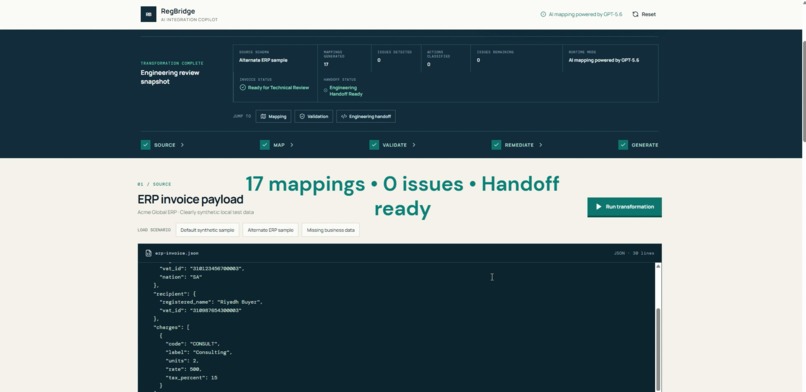
Task: Toggle the REMEDIATE step checkbox
Action: 496,145
